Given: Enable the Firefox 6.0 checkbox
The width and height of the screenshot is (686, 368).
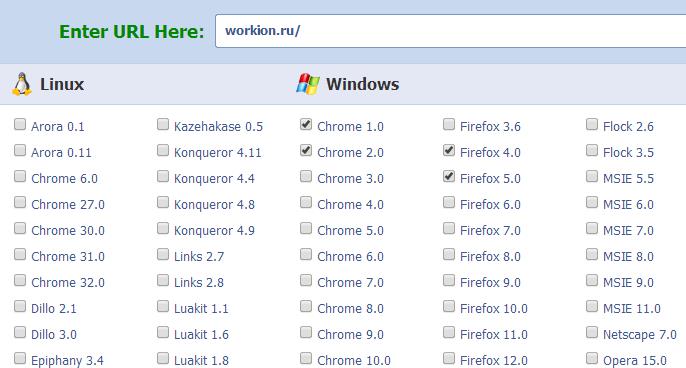Looking at the screenshot, I should pos(449,202).
